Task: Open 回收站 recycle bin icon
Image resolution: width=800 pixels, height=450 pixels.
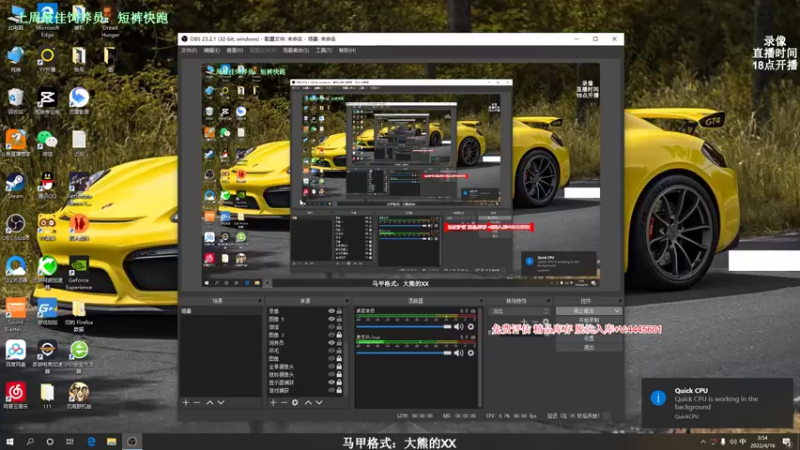Action: (16, 102)
